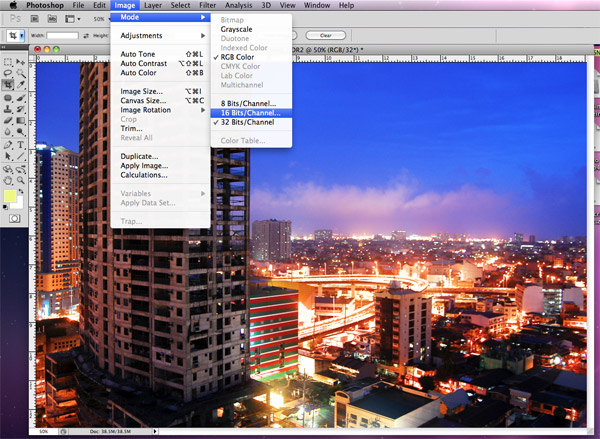This screenshot has height=439, width=600.
Task: Open the Layer menu
Action: [153, 5]
